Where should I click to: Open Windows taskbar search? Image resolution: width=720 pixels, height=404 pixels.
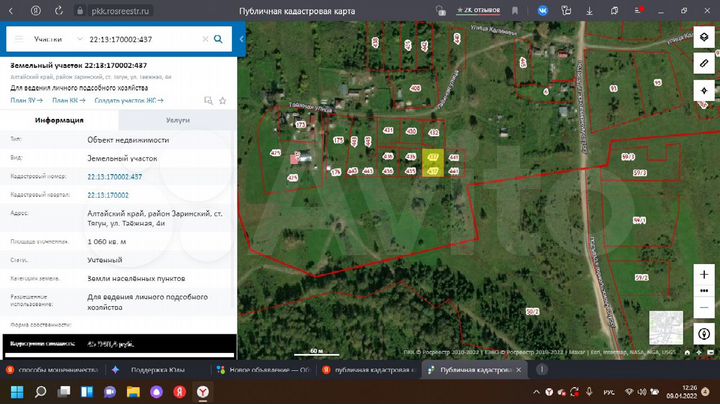(40, 392)
